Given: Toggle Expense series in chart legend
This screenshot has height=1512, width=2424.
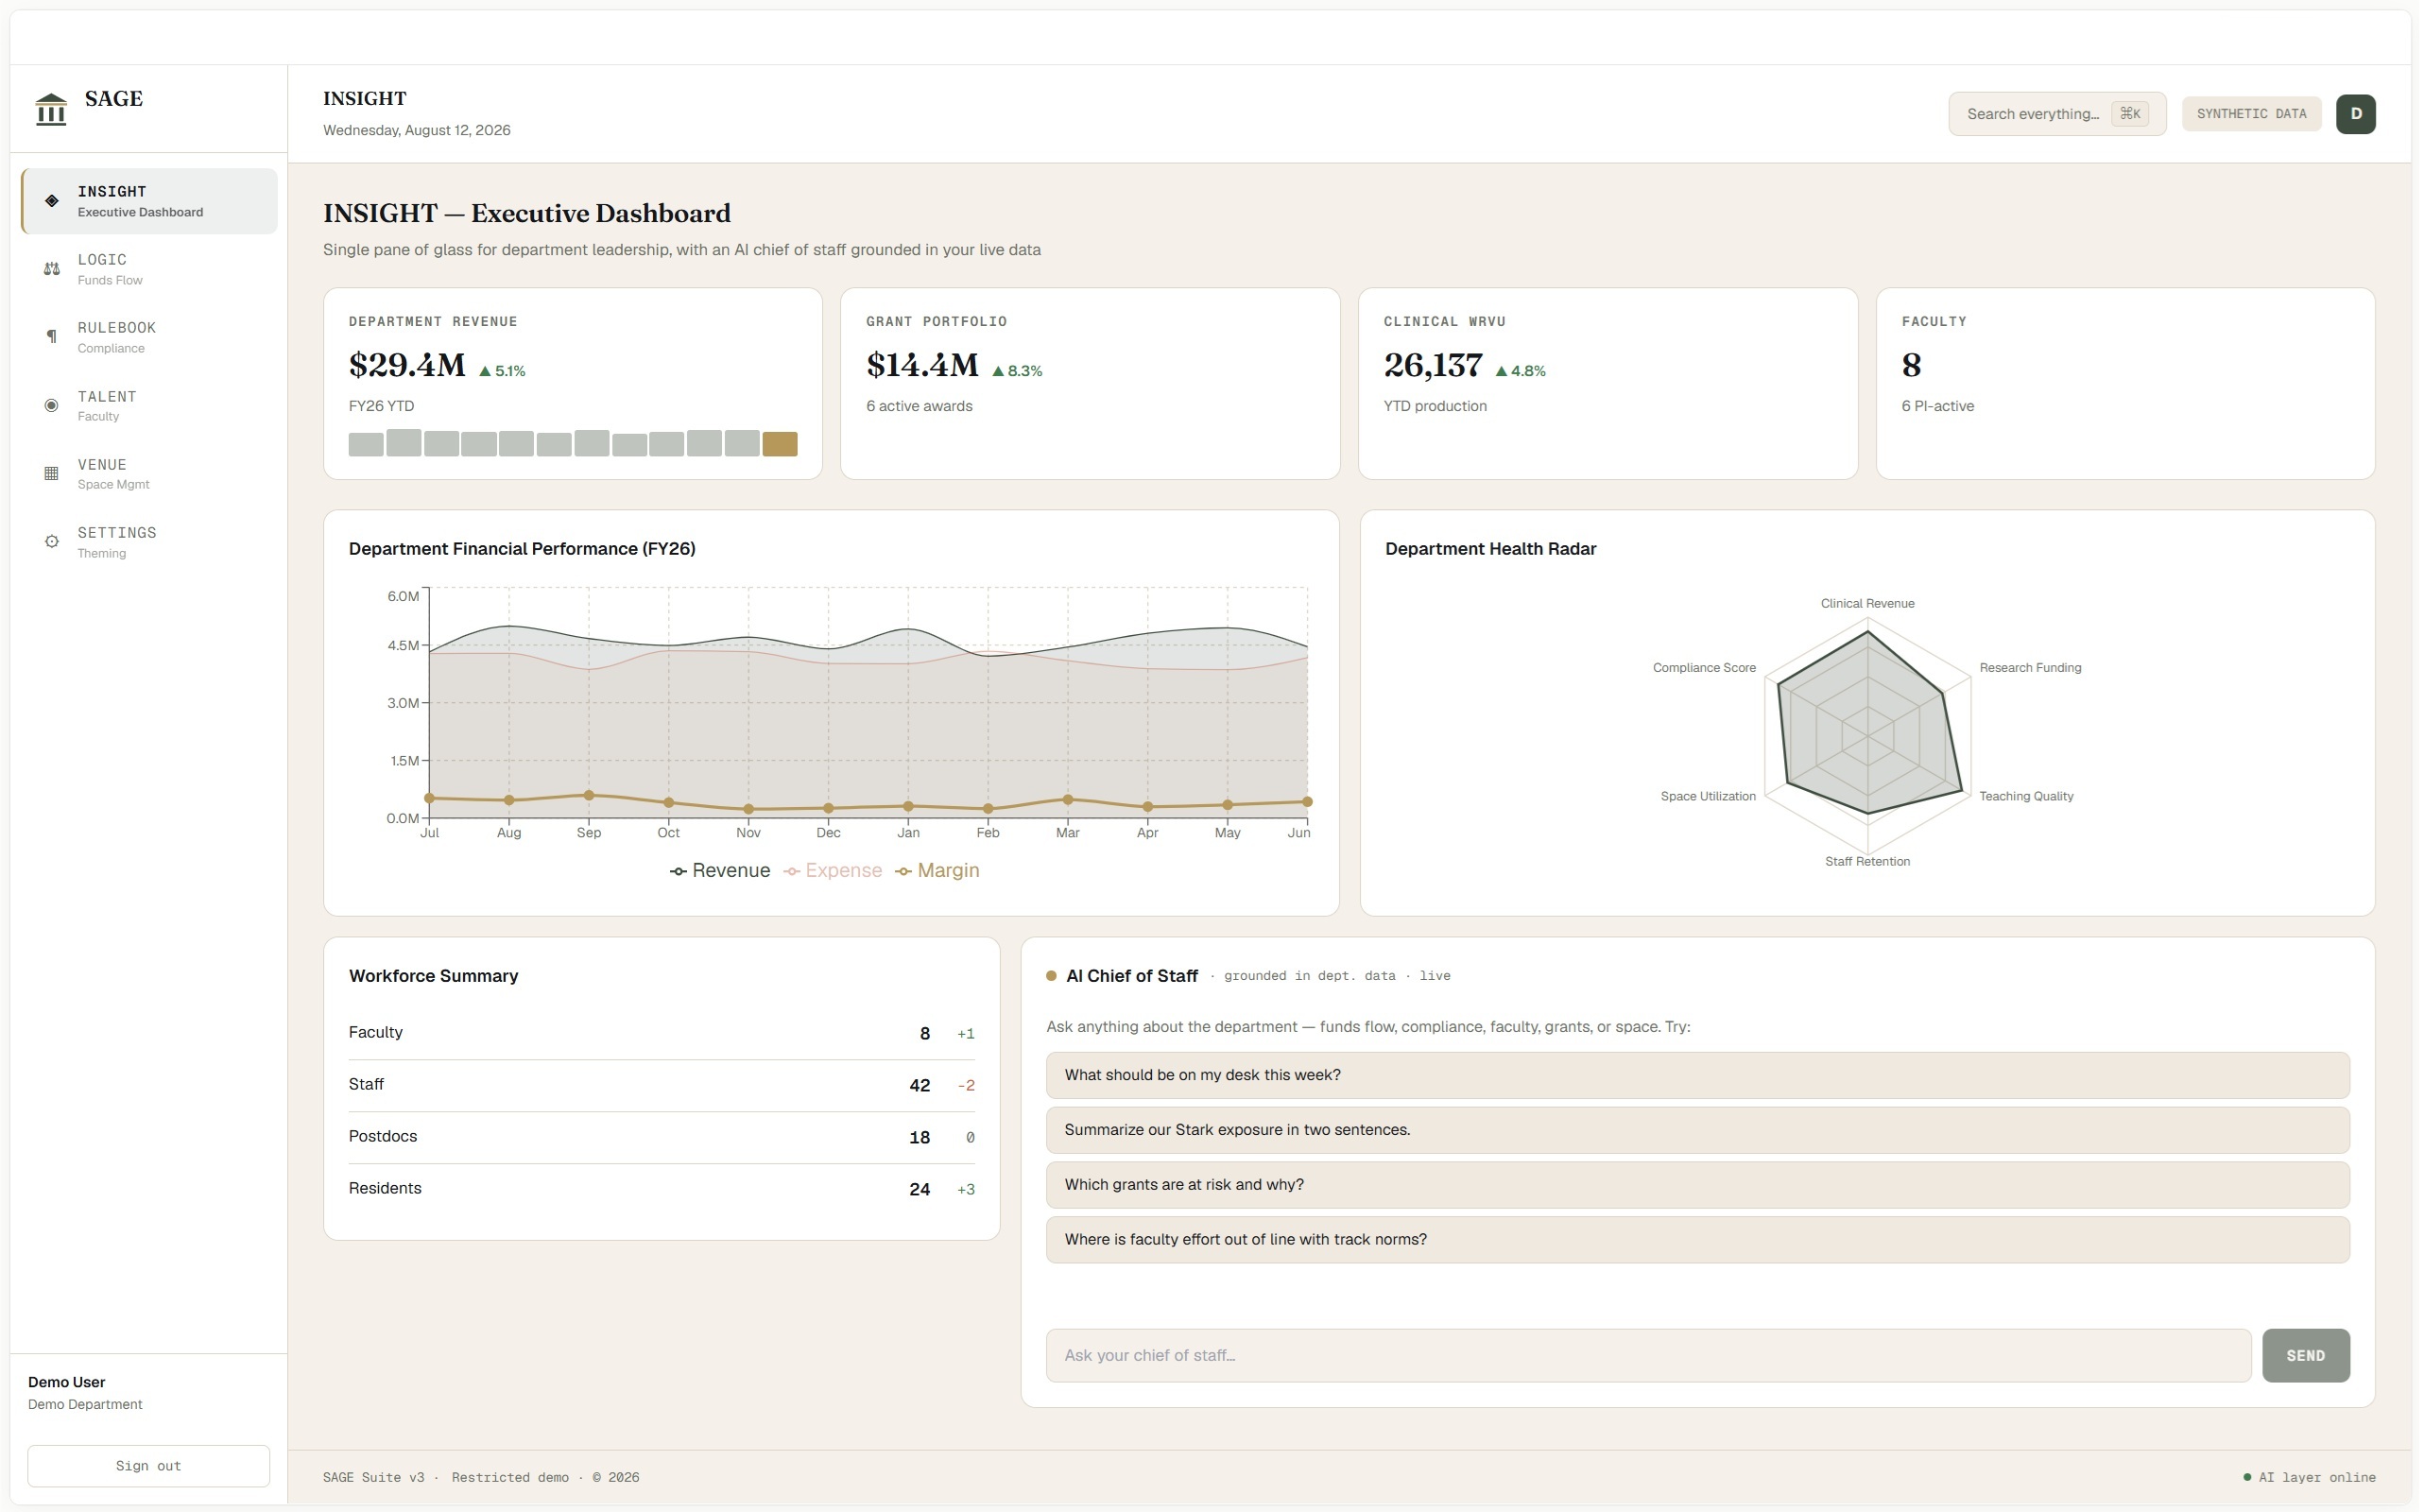Looking at the screenshot, I should [x=834, y=871].
